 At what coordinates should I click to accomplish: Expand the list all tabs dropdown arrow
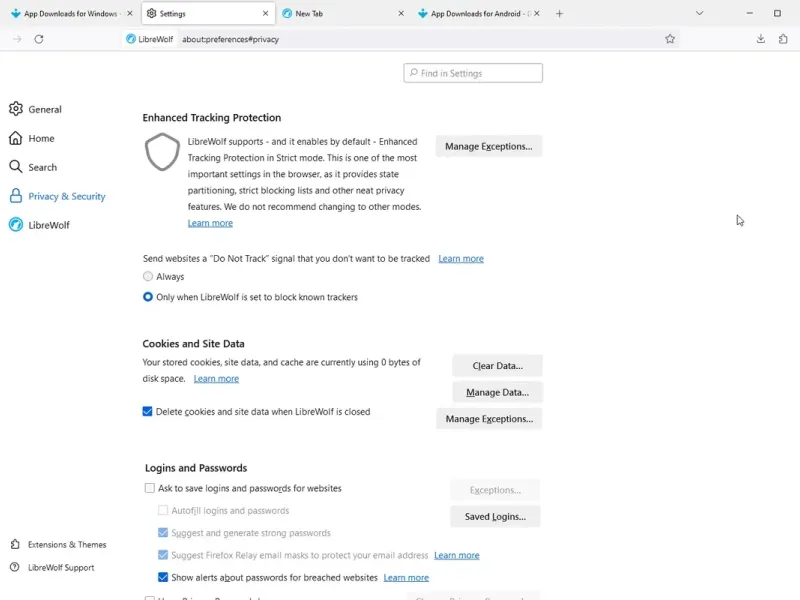(699, 14)
